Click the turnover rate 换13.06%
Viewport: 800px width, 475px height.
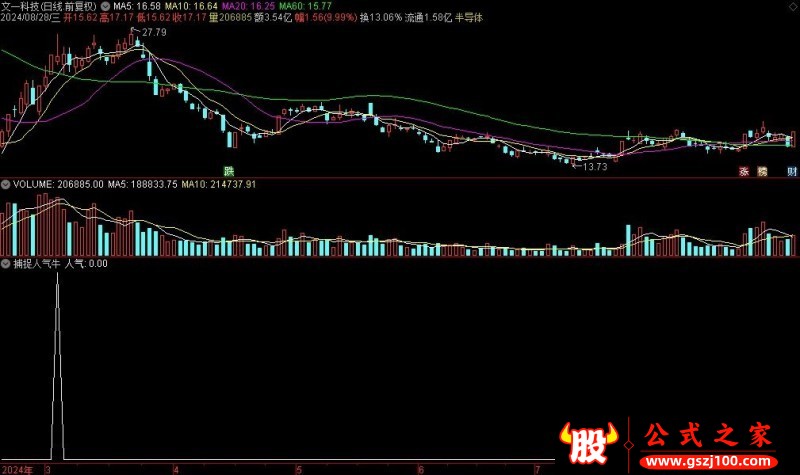[381, 18]
